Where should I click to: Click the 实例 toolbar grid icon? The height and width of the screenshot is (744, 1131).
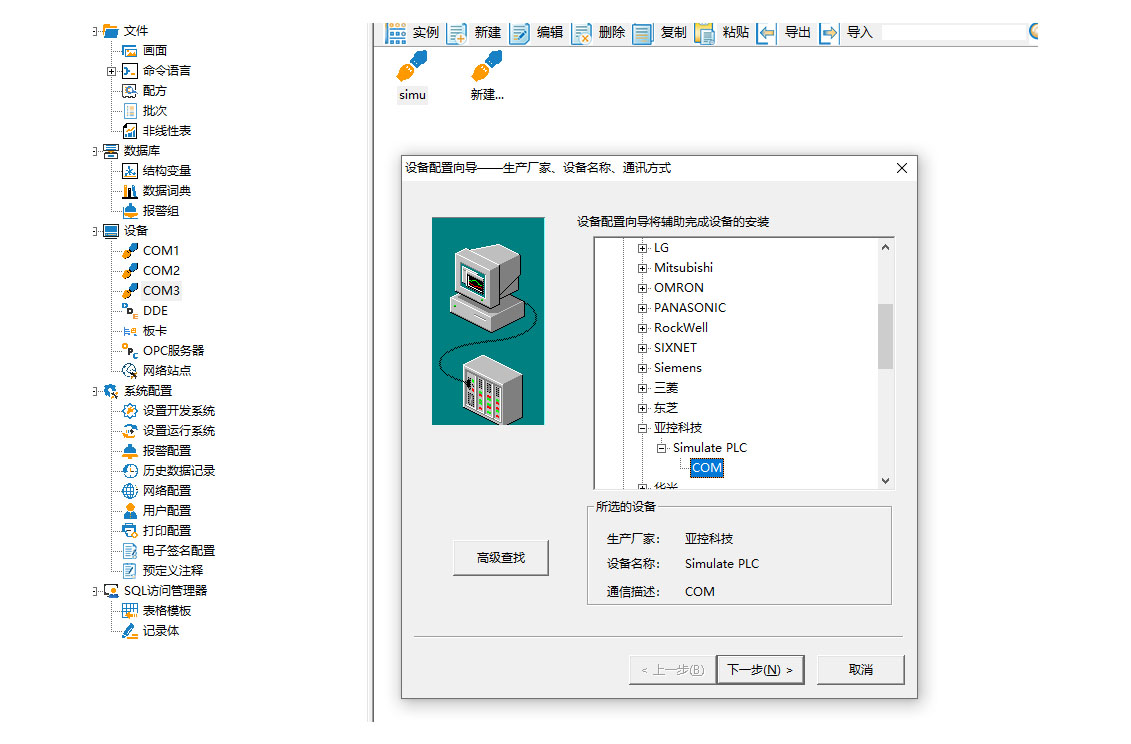coord(396,33)
